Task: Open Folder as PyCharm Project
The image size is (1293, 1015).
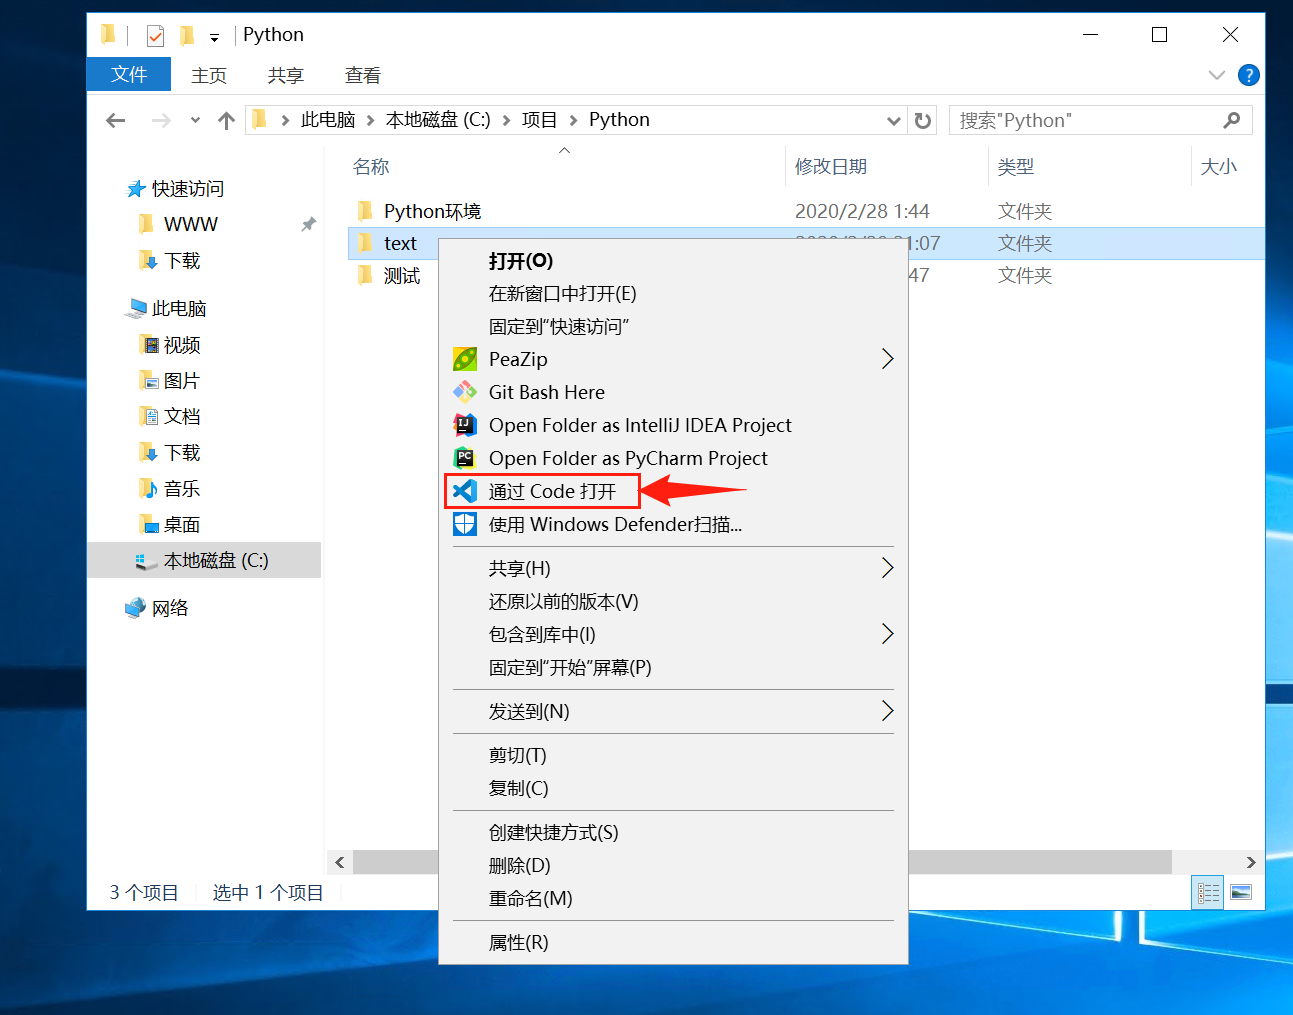Action: point(628,458)
